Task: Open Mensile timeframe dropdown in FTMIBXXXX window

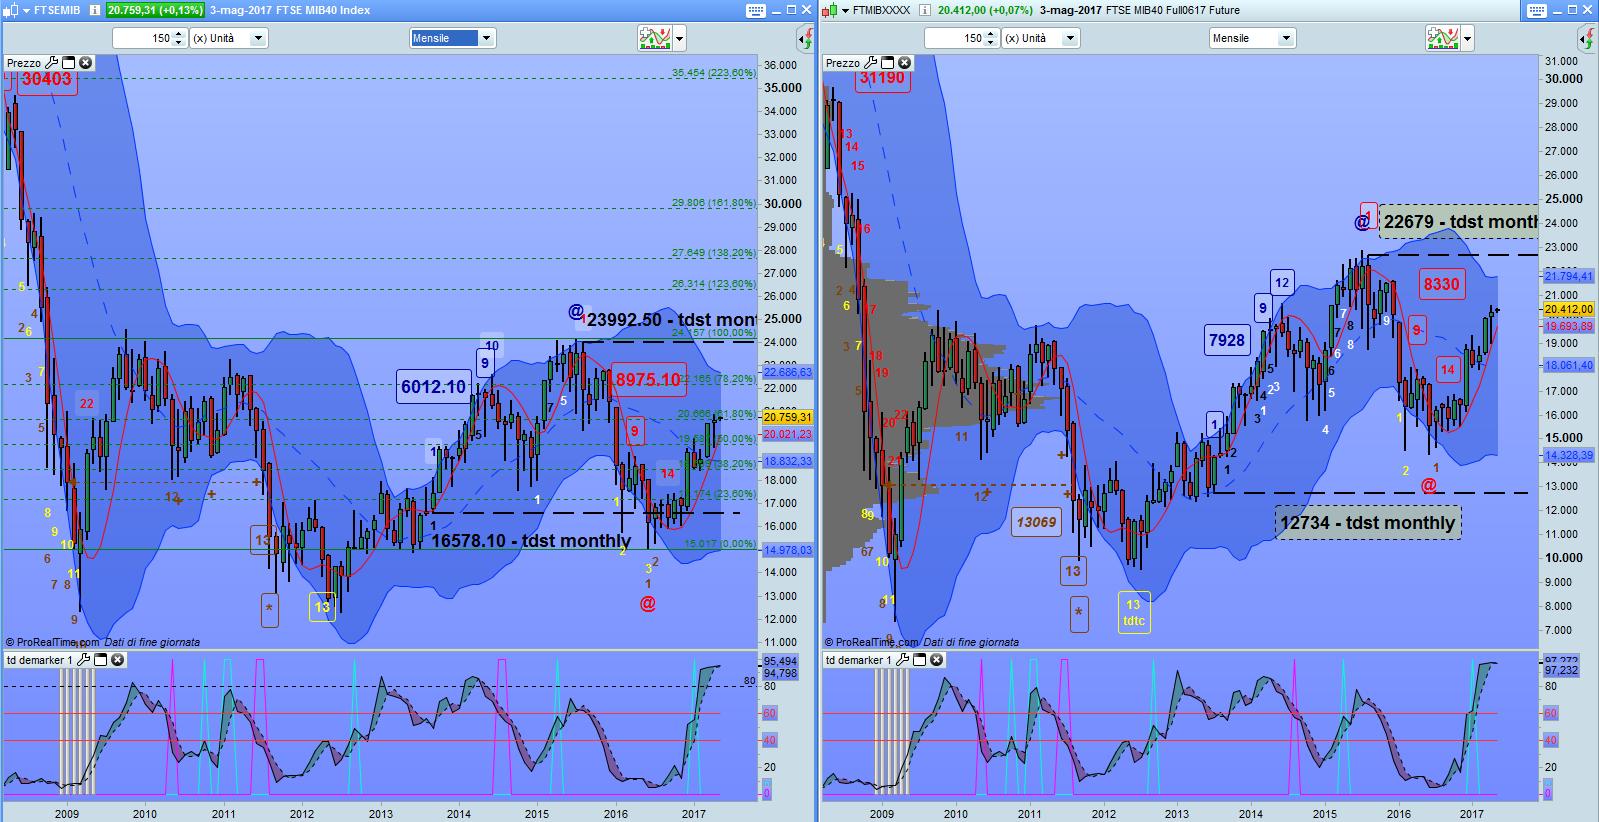Action: [1252, 38]
